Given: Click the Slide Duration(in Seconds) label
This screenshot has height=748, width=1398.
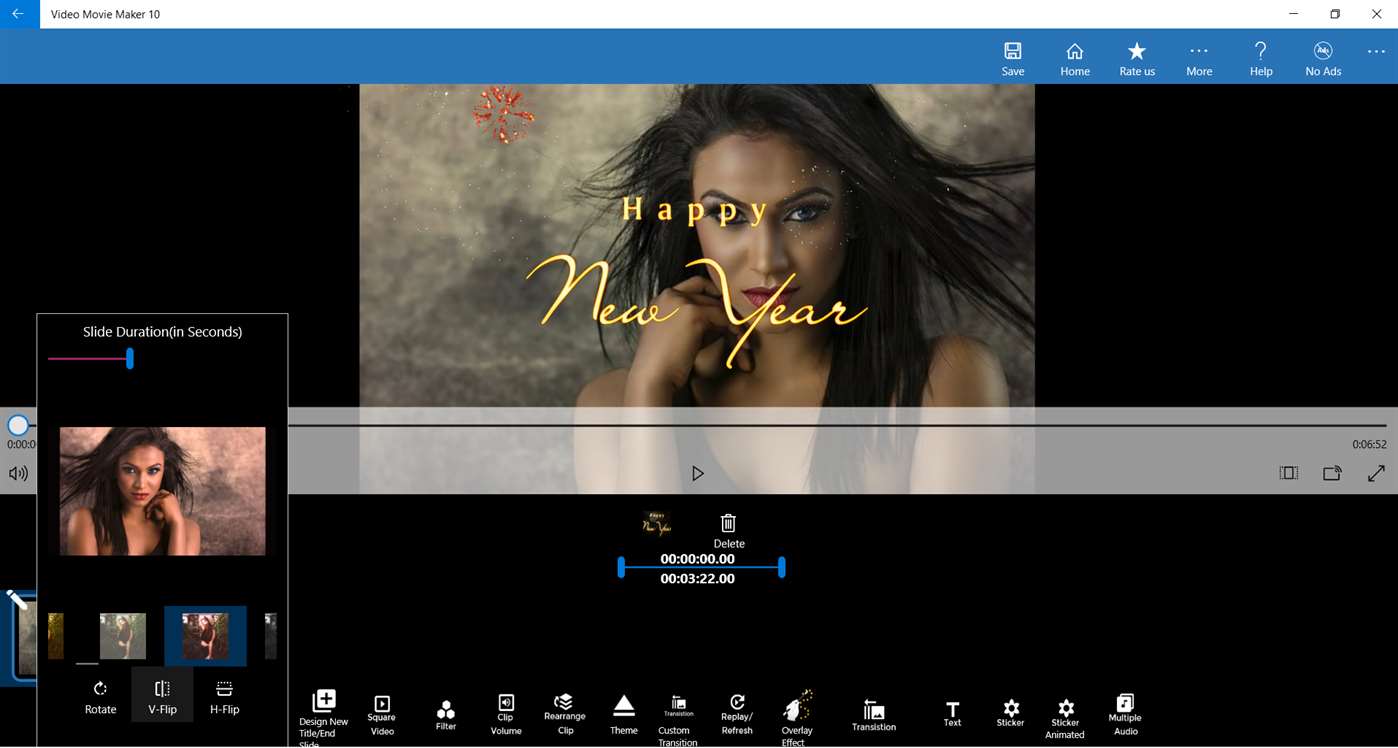Looking at the screenshot, I should click(x=162, y=332).
